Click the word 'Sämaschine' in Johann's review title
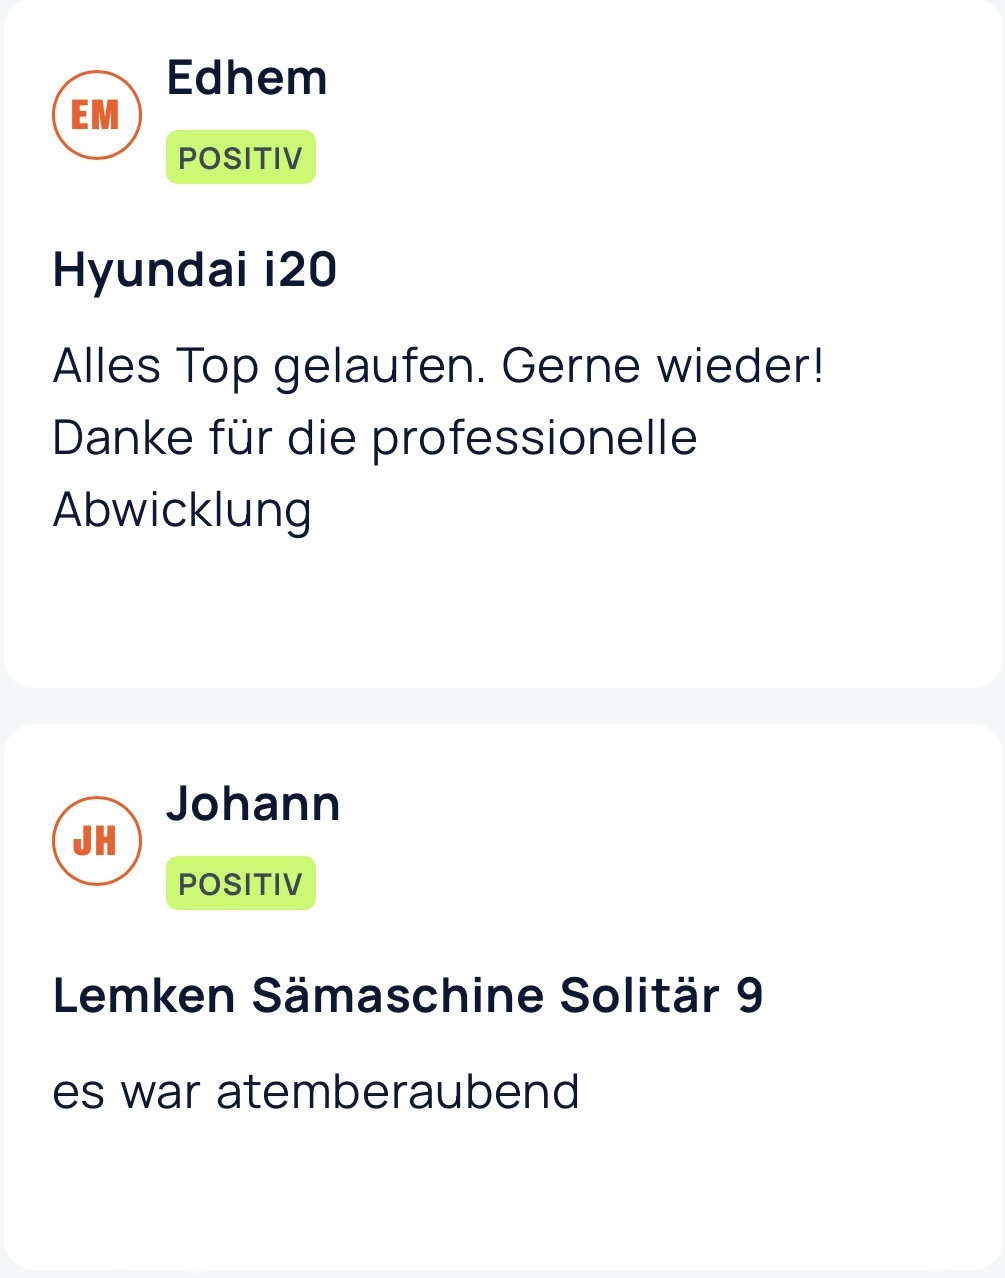1005x1278 pixels. coord(398,996)
